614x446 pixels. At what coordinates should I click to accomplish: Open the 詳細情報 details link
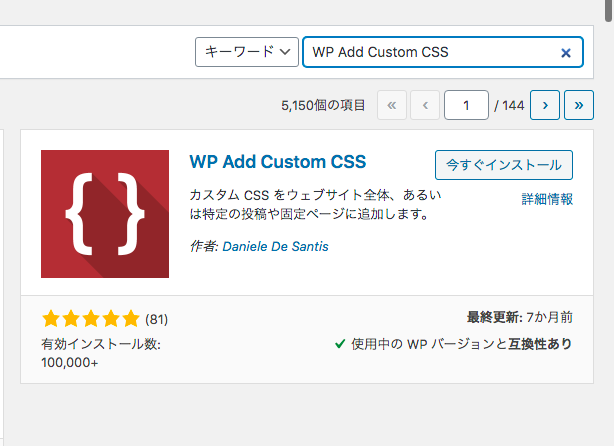(x=547, y=199)
